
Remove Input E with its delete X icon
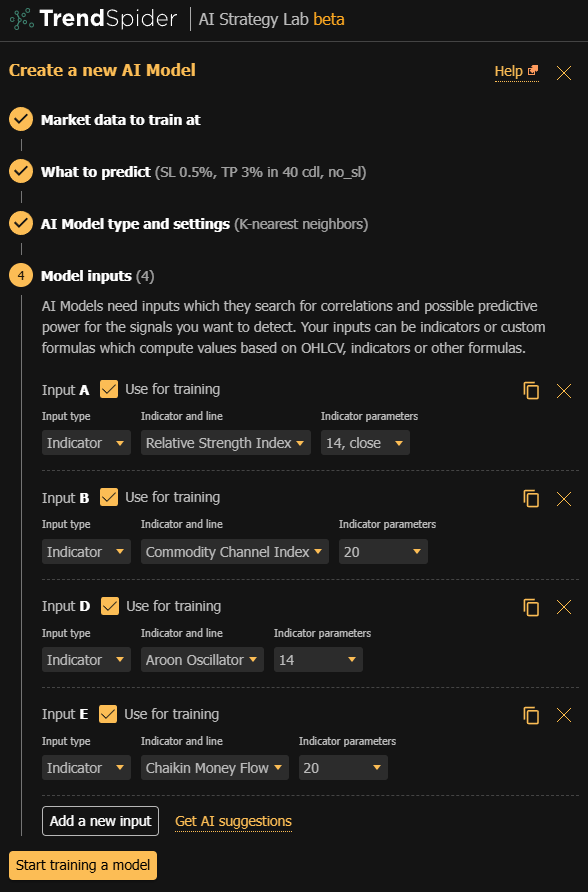(563, 714)
